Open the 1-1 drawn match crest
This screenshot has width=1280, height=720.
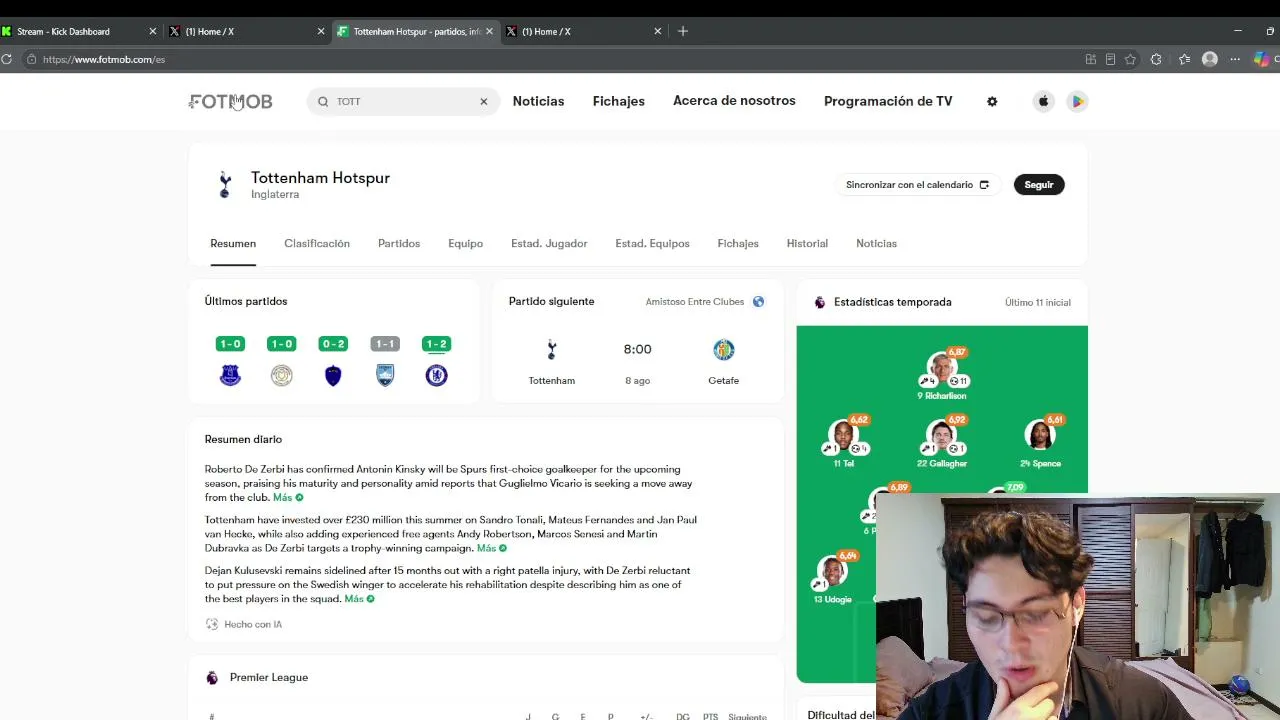click(x=385, y=376)
